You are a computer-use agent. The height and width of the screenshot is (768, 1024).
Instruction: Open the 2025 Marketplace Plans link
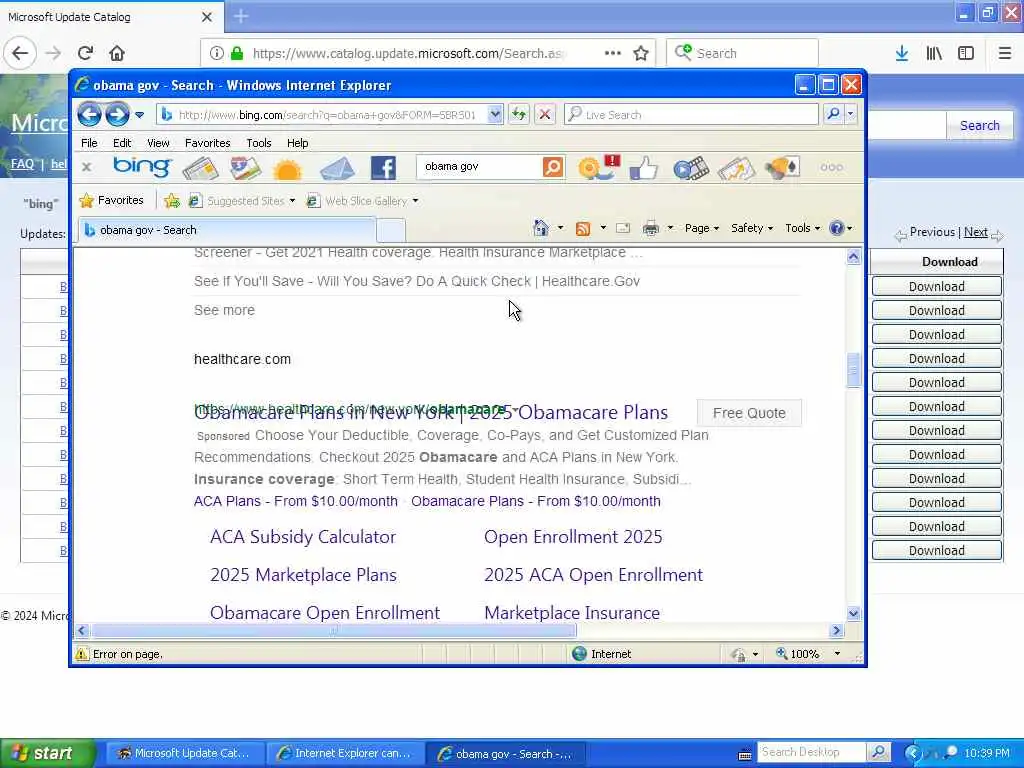pos(304,575)
